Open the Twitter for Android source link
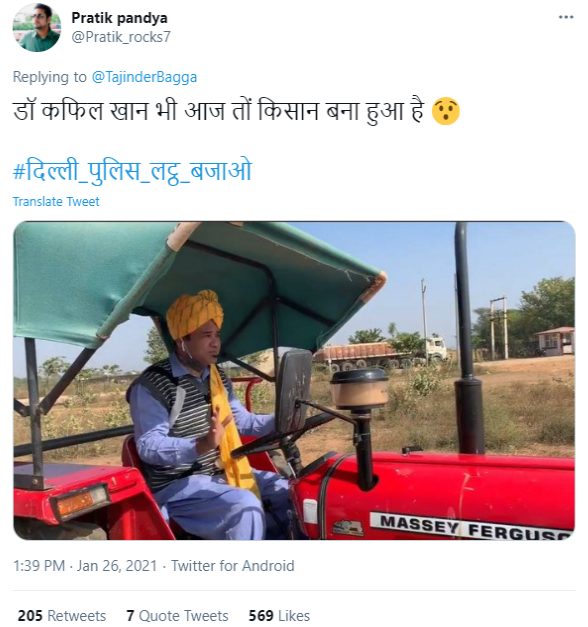This screenshot has width=588, height=627. (233, 566)
